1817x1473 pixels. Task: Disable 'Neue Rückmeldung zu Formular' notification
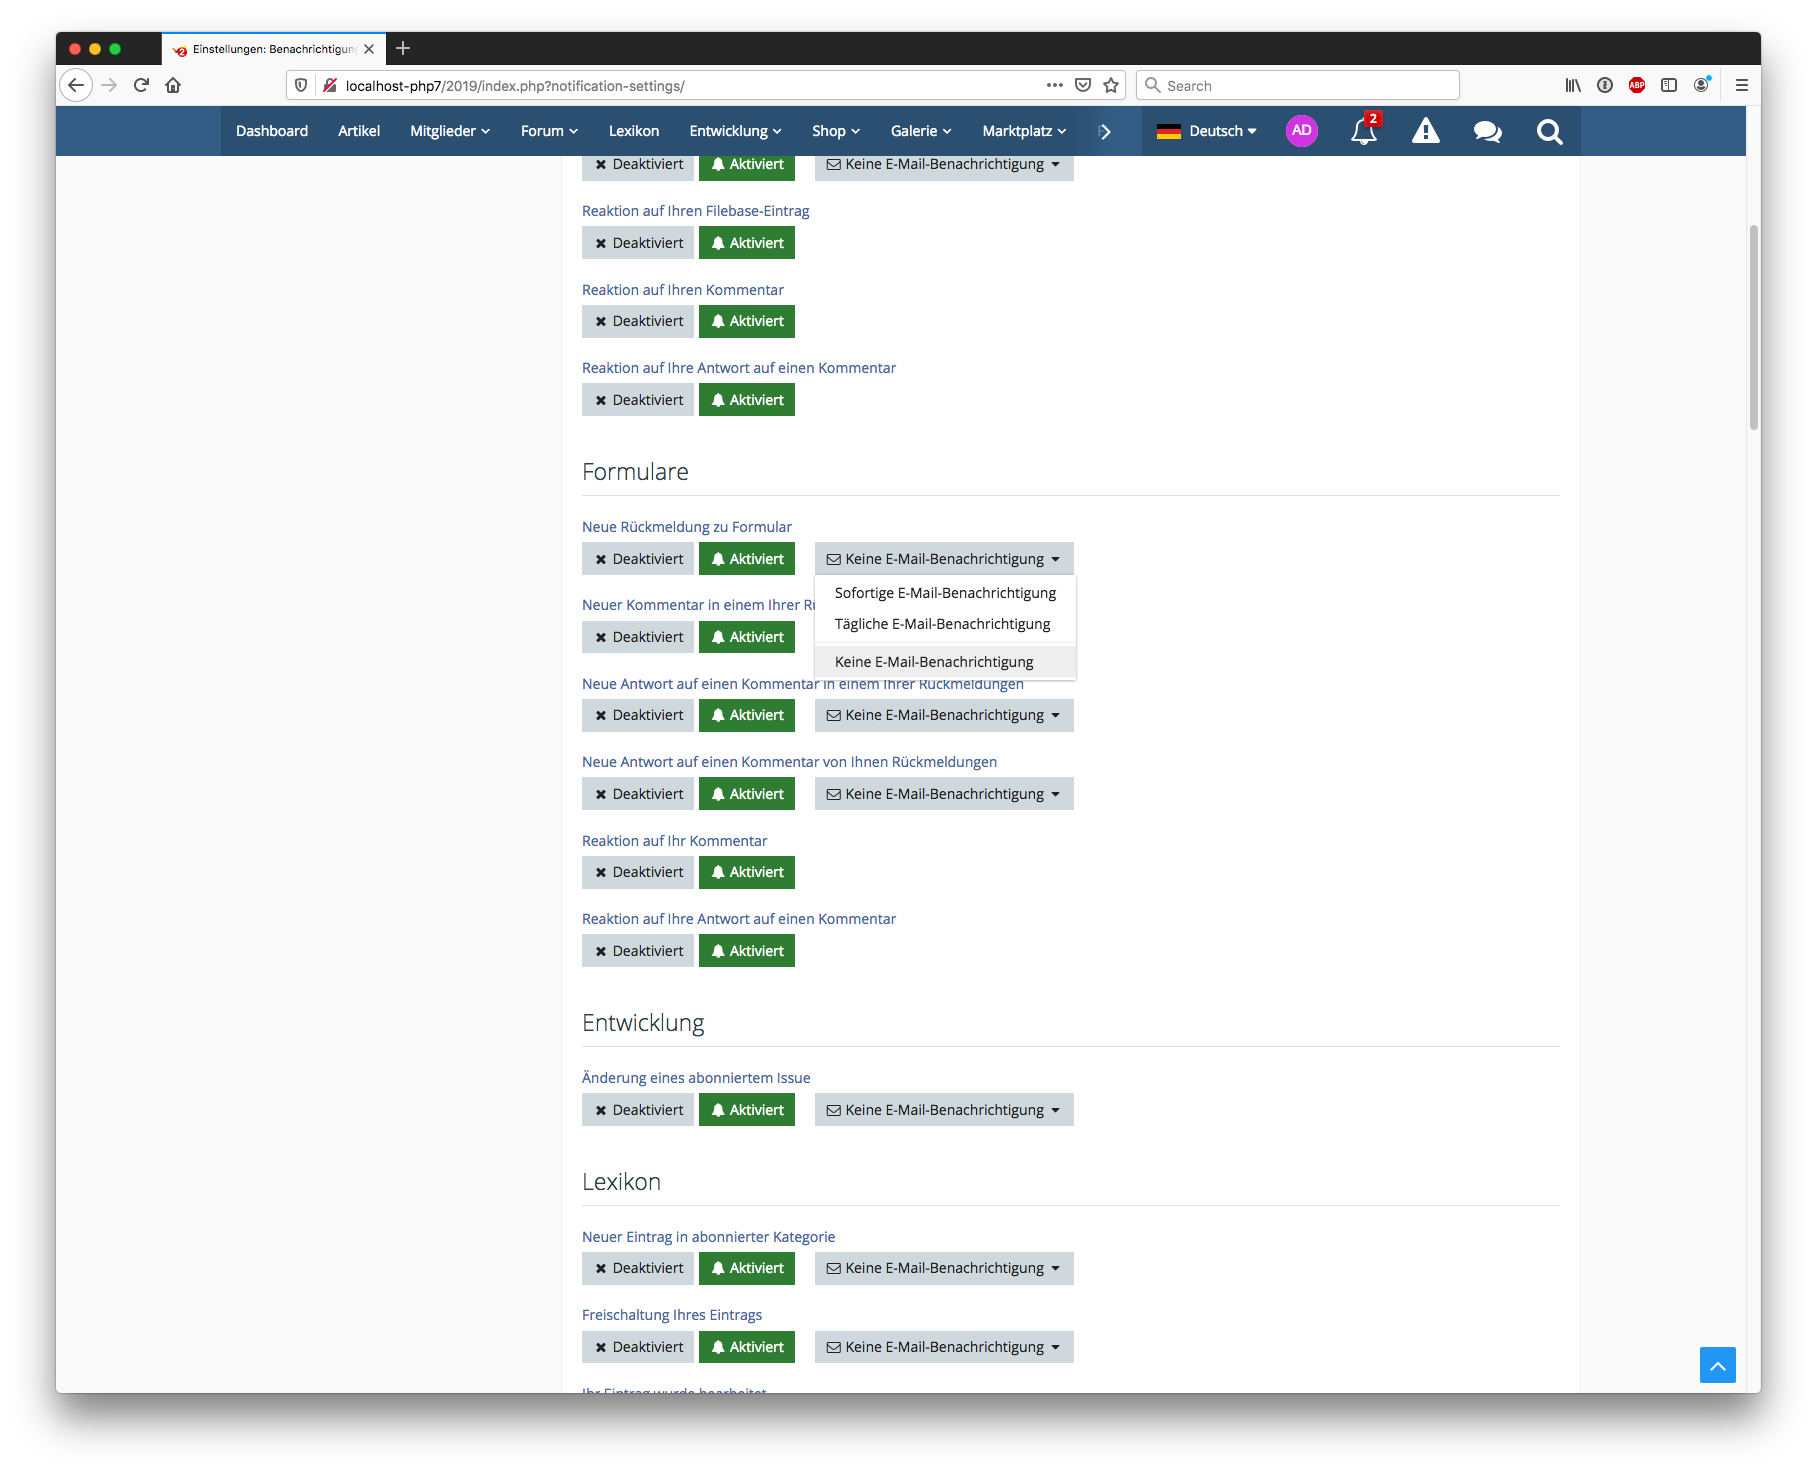(638, 559)
